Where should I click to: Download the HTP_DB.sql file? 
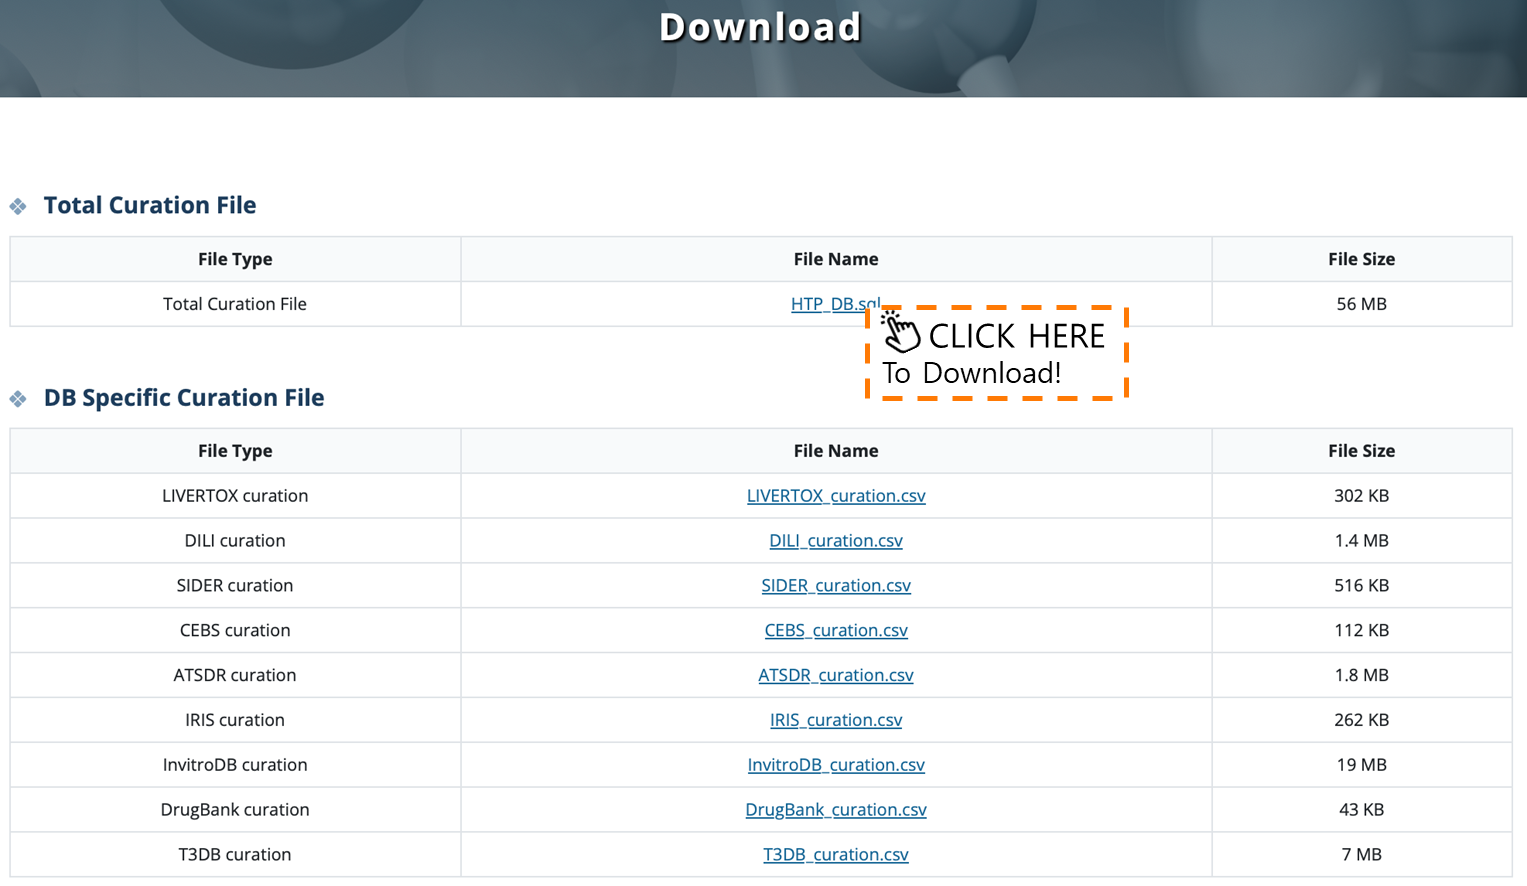click(835, 304)
